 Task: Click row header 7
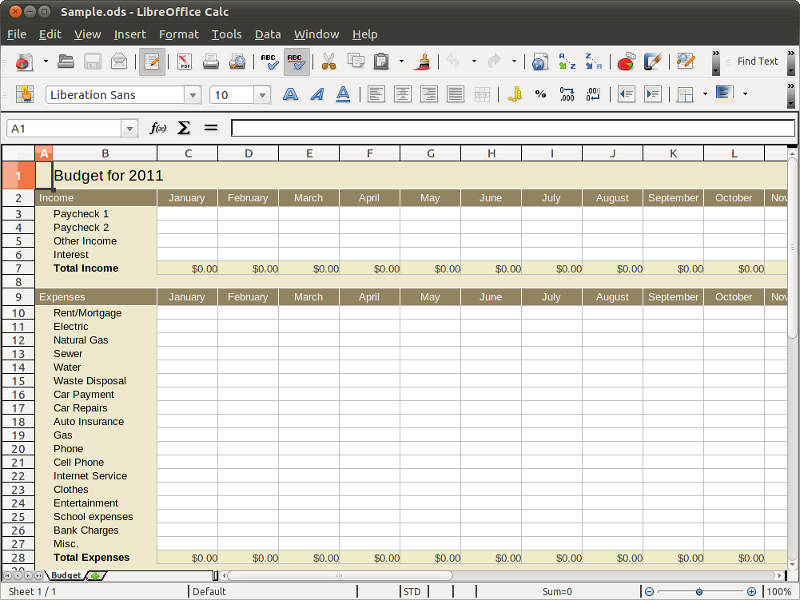[18, 268]
